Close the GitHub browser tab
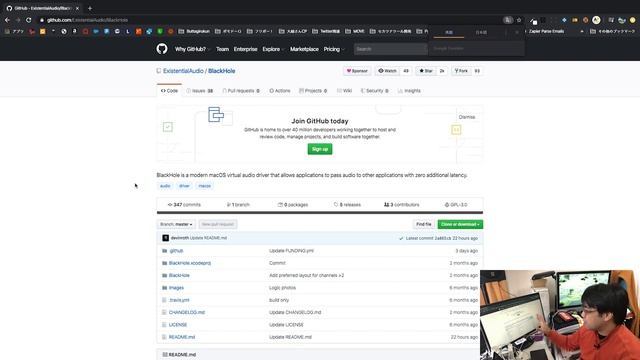640x360 pixels. (x=77, y=8)
